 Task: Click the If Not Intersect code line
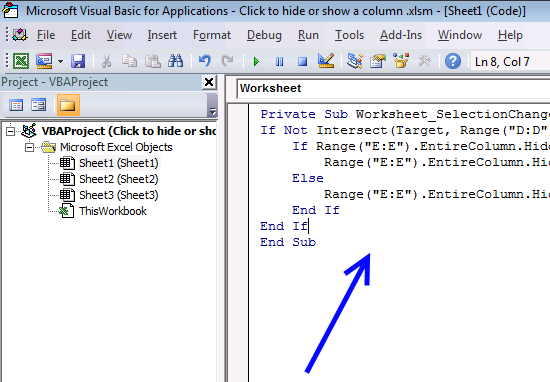405,130
